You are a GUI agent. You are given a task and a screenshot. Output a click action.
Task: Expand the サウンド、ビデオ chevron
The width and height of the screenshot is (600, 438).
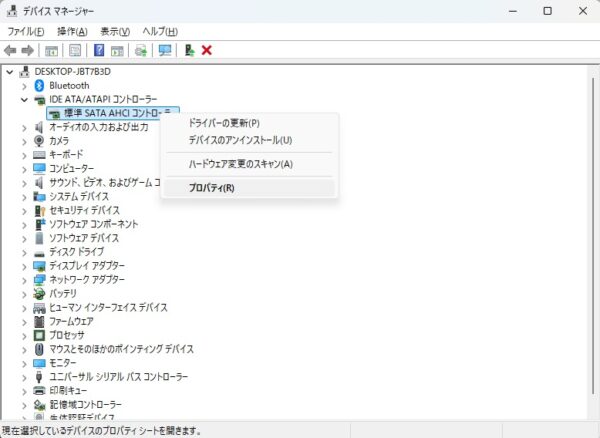24,183
